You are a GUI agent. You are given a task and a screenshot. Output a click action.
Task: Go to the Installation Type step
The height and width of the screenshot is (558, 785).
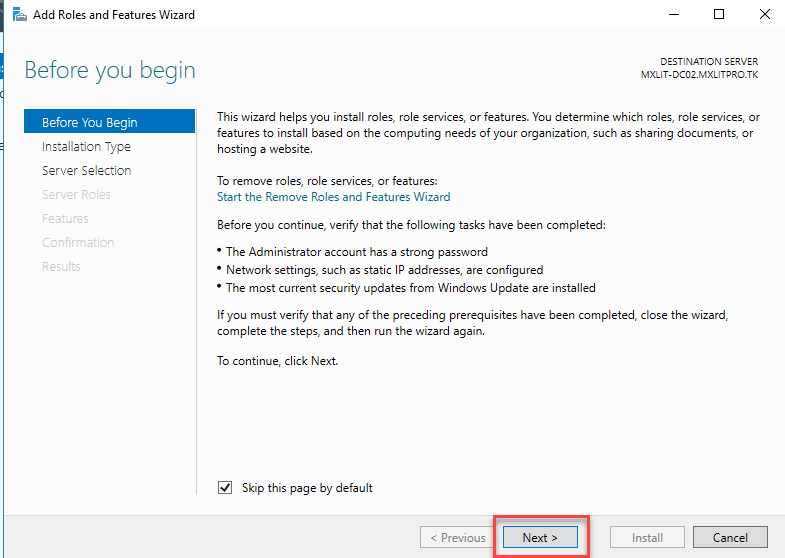[86, 146]
